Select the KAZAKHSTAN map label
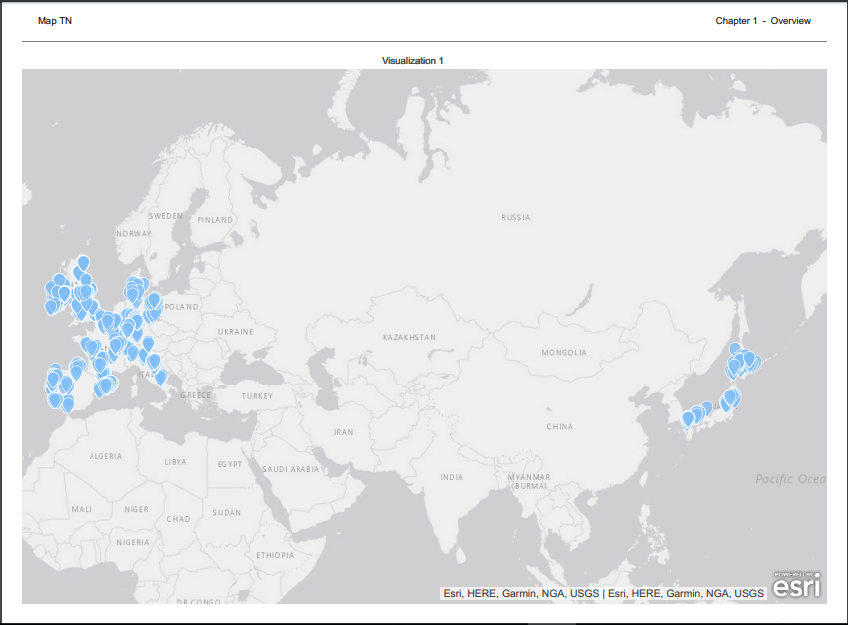Viewport: 848px width, 625px height. pyautogui.click(x=409, y=338)
